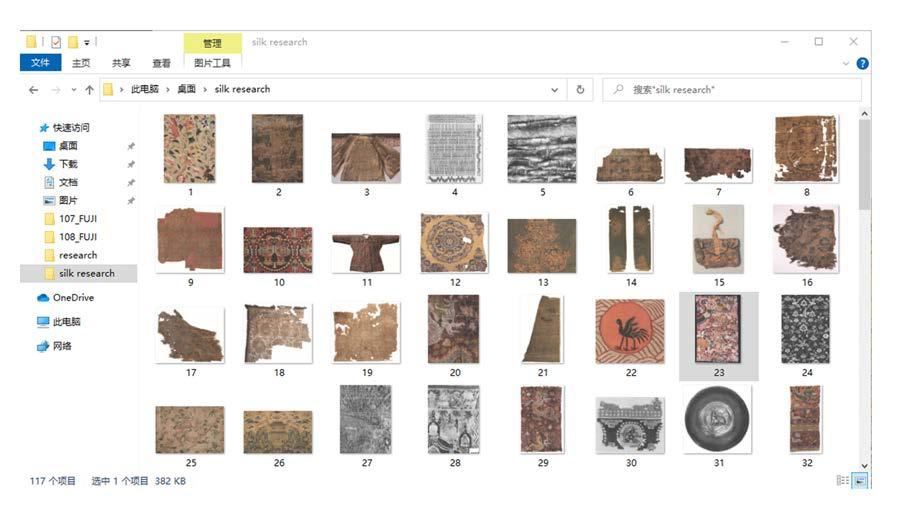
Task: Select image thumbnail 10
Action: [x=278, y=250]
